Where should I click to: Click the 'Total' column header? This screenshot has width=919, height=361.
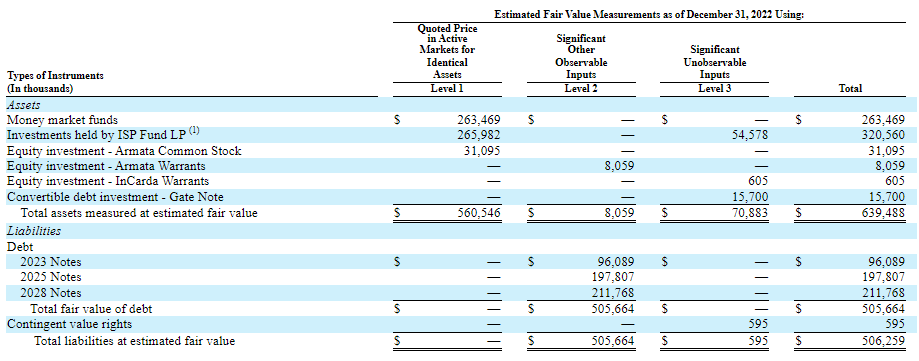click(850, 88)
